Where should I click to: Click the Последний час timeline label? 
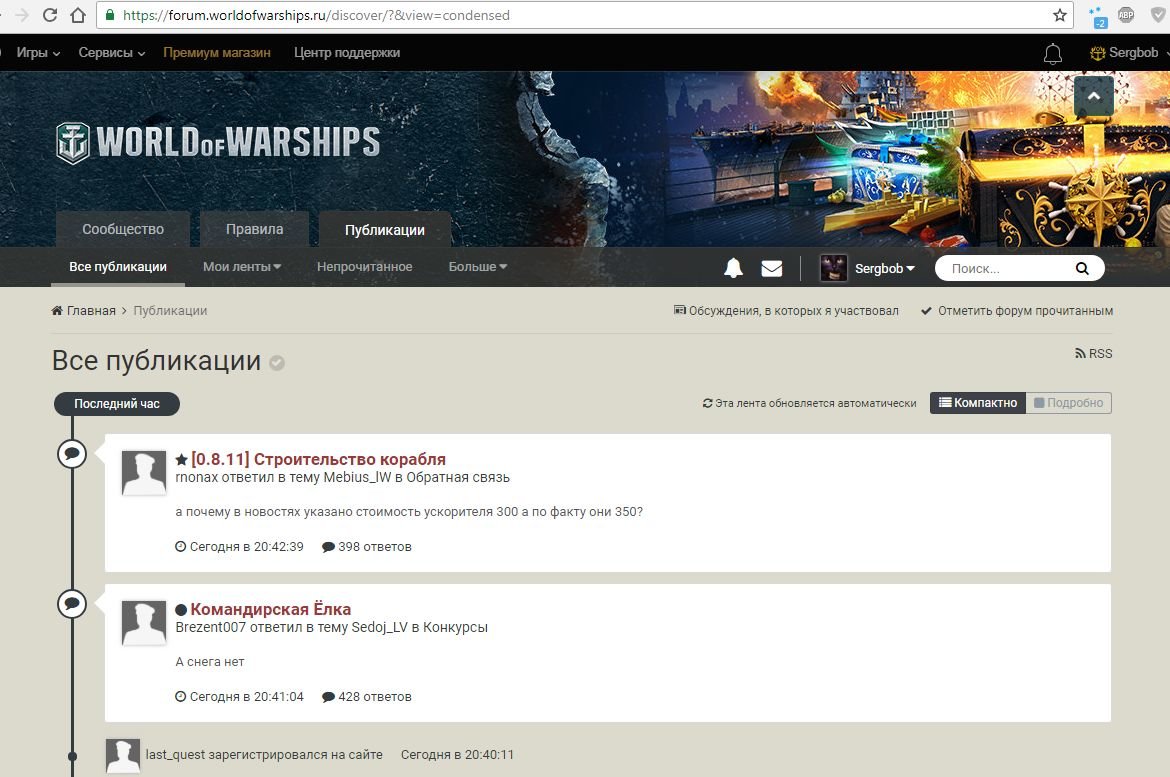click(x=117, y=404)
